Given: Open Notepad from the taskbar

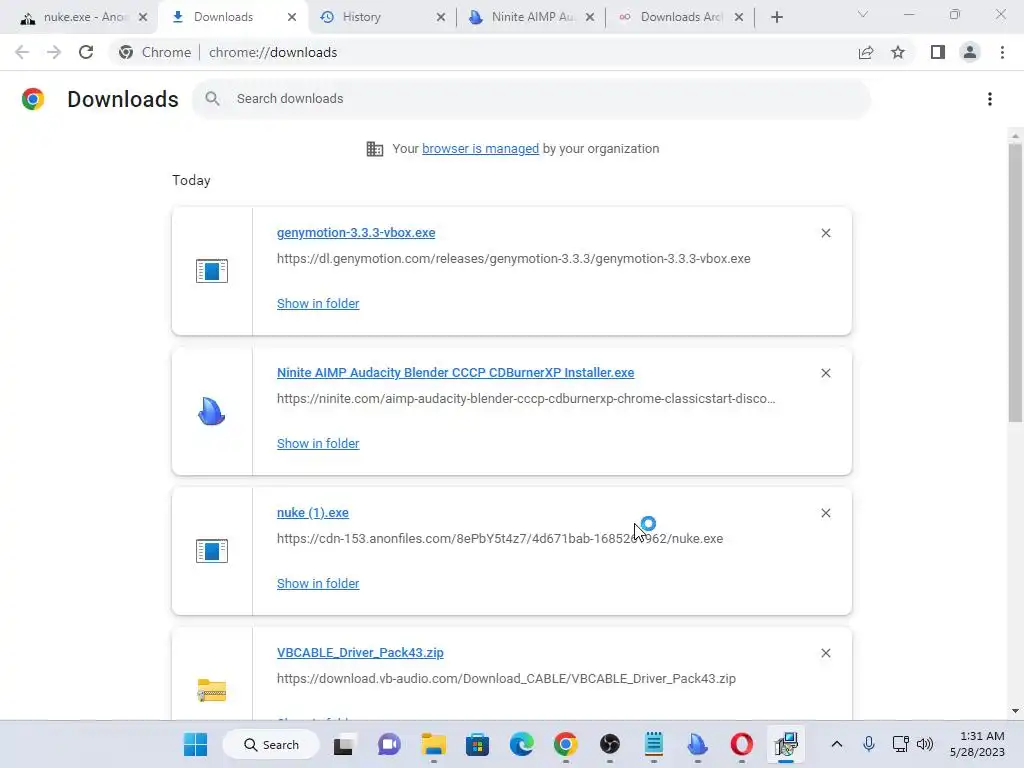Looking at the screenshot, I should (x=654, y=744).
